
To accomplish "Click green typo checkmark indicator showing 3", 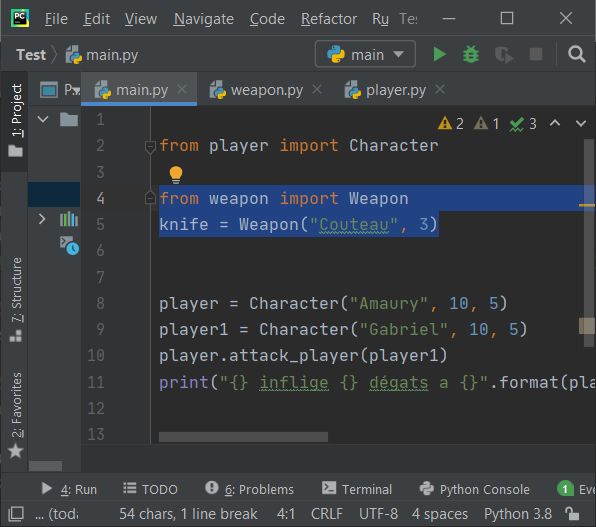I will [523, 124].
